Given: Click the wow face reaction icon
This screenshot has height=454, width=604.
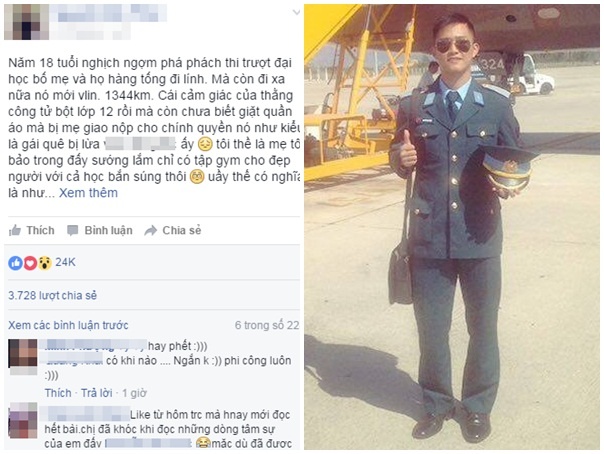Looking at the screenshot, I should pos(45,263).
